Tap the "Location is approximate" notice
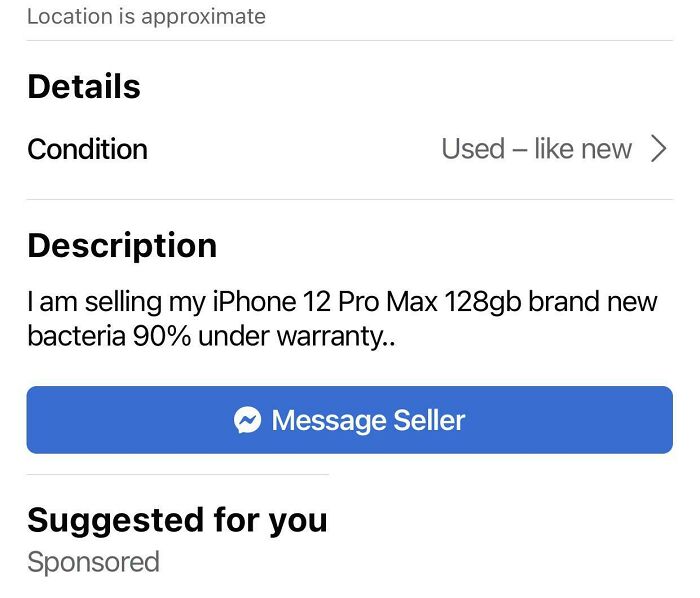 click(x=146, y=16)
